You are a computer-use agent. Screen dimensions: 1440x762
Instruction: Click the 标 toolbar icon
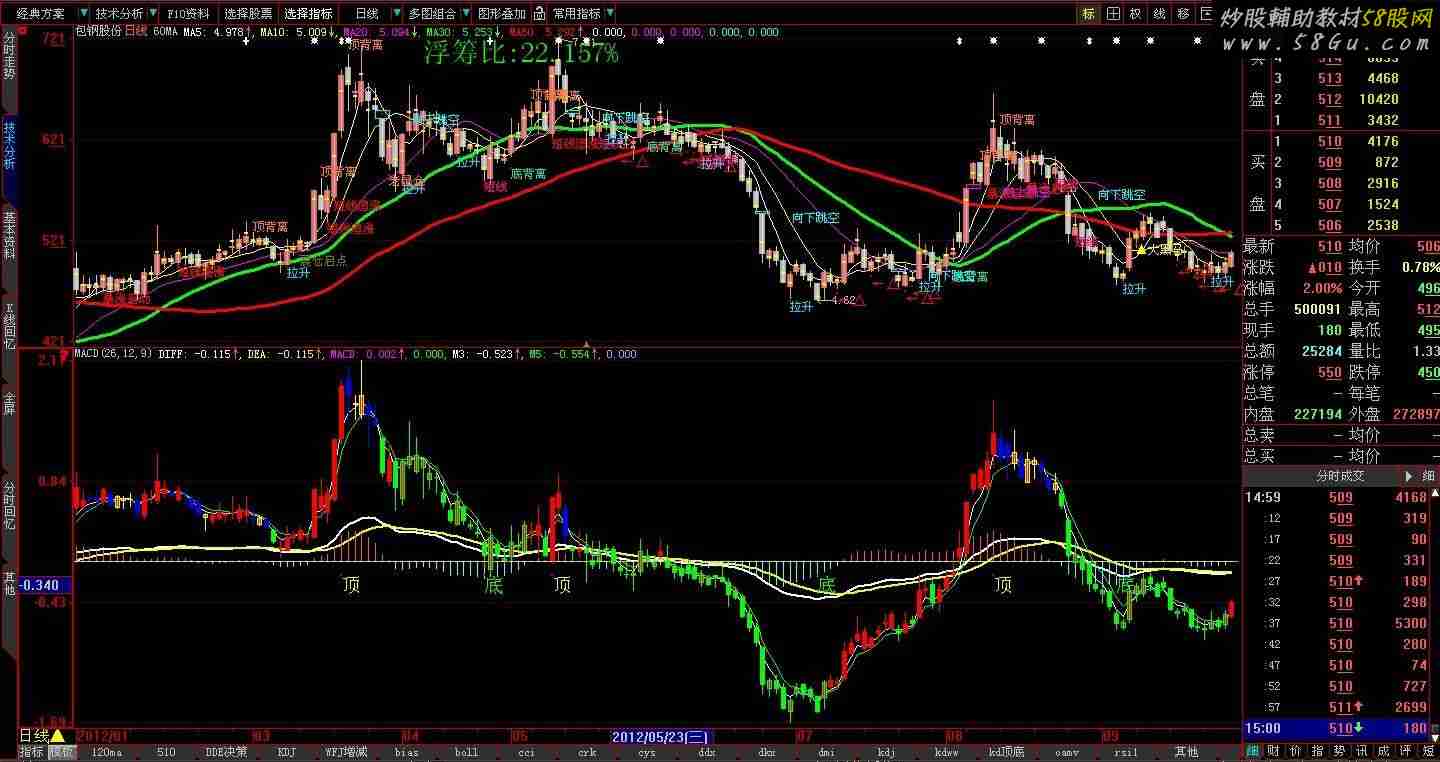coord(1088,14)
